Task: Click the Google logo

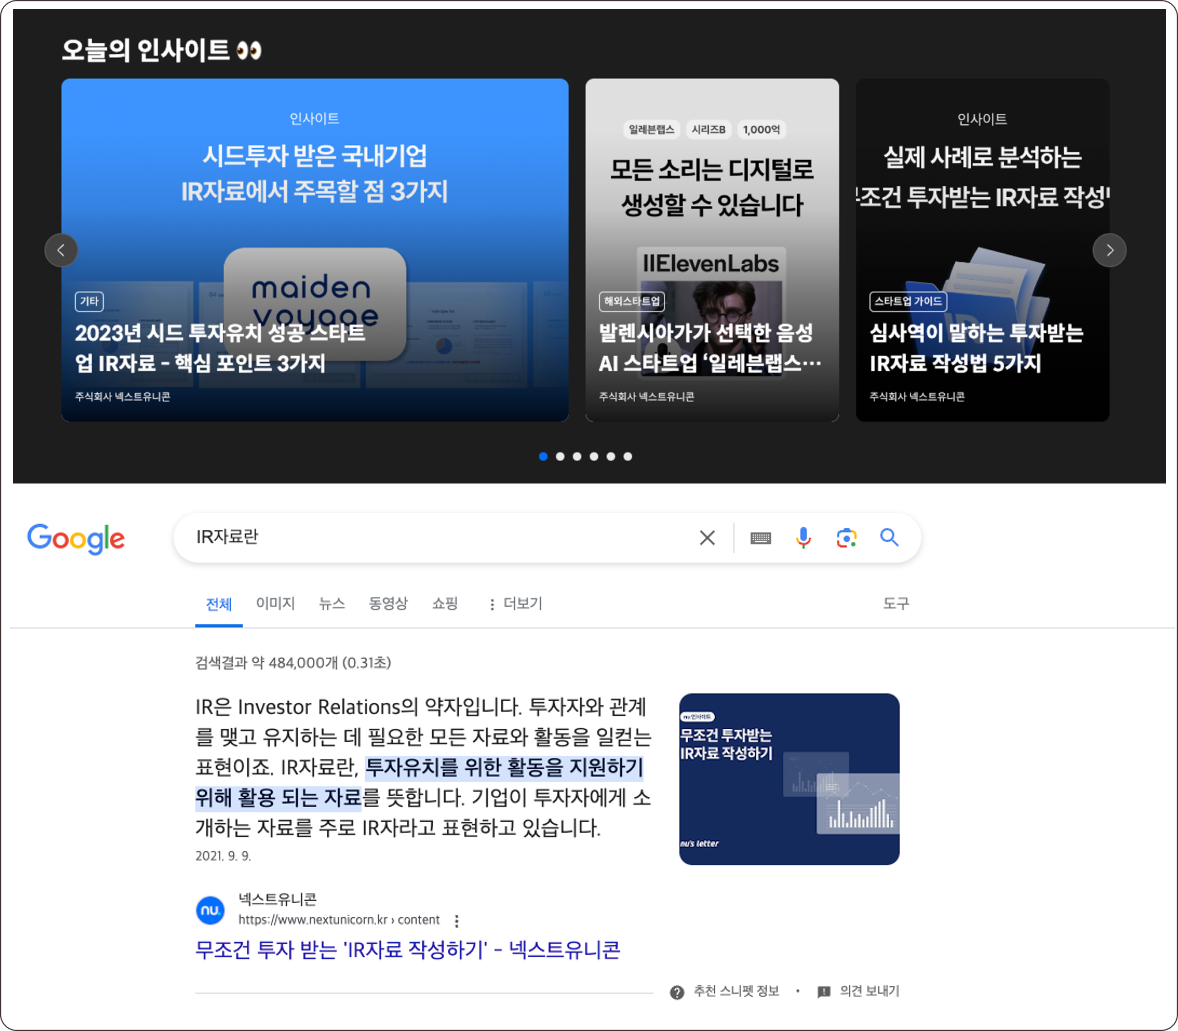Action: (x=75, y=538)
